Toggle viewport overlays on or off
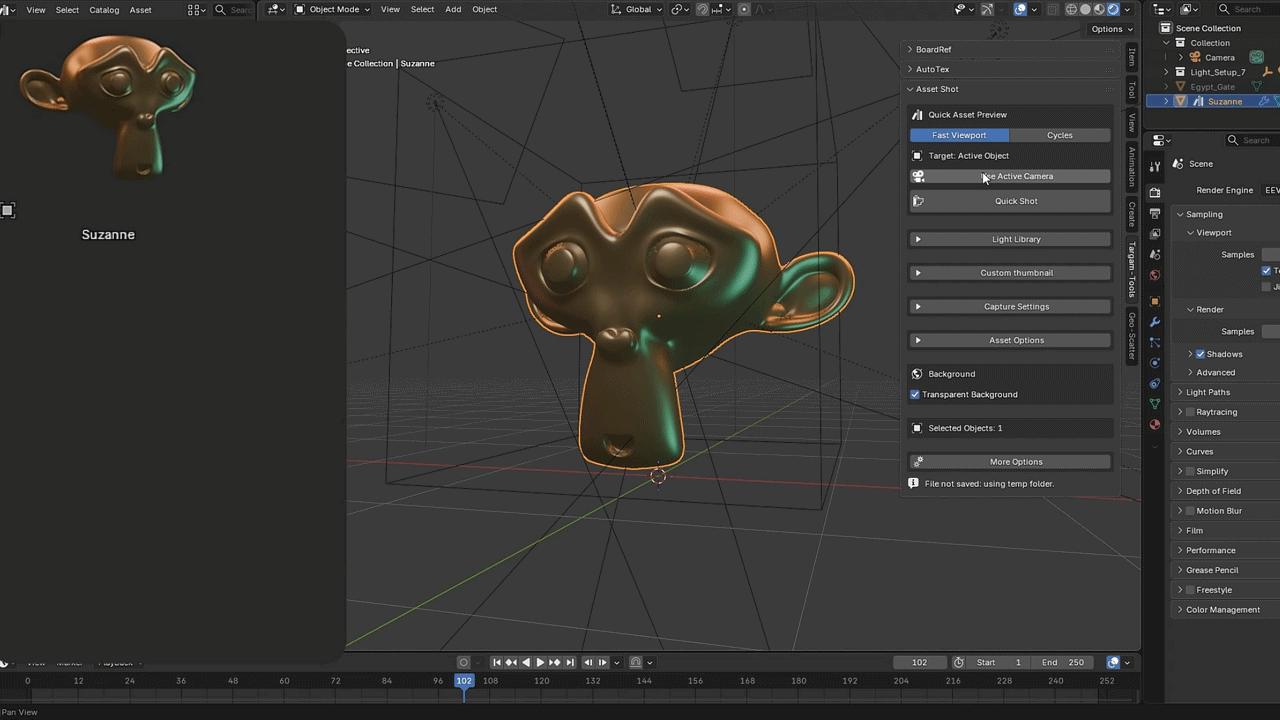Viewport: 1280px width, 720px height. [1020, 9]
